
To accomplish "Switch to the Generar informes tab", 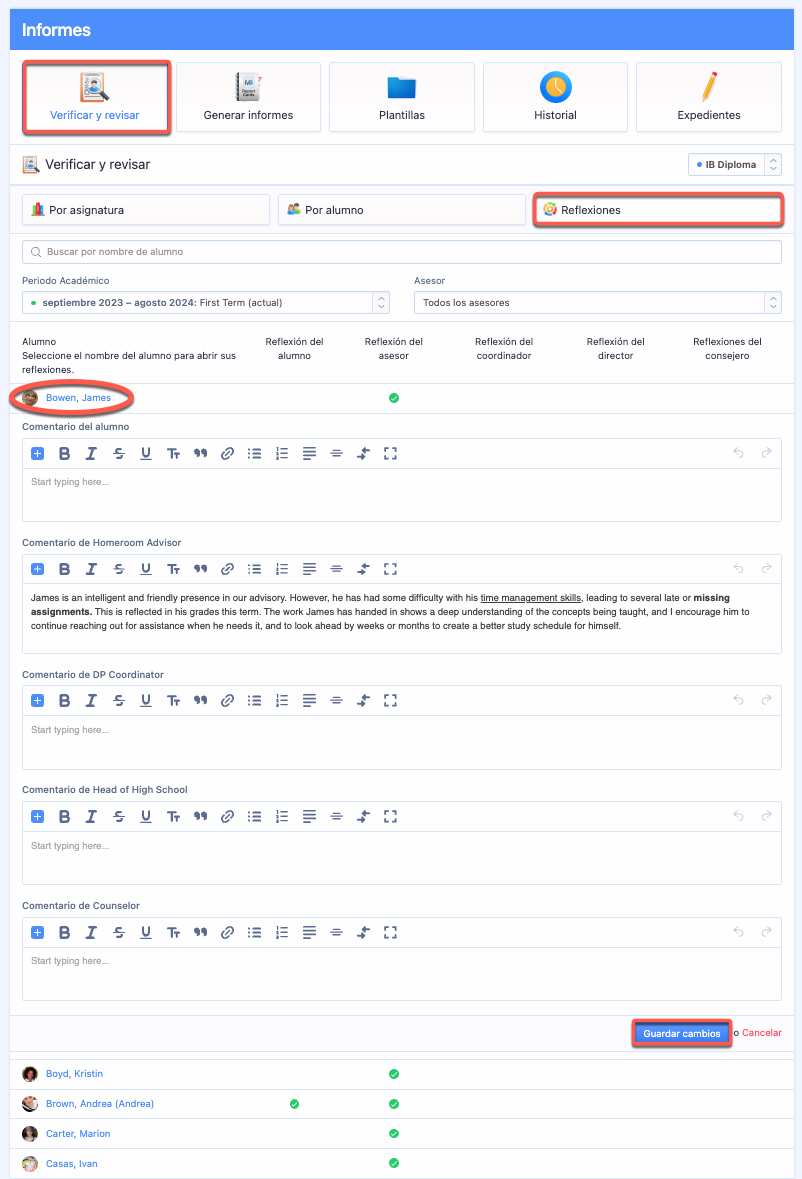I will point(248,97).
